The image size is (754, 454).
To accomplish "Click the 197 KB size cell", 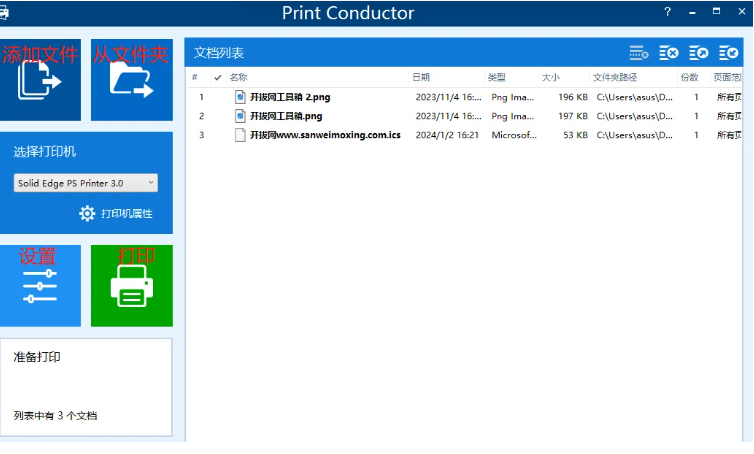I will click(573, 116).
